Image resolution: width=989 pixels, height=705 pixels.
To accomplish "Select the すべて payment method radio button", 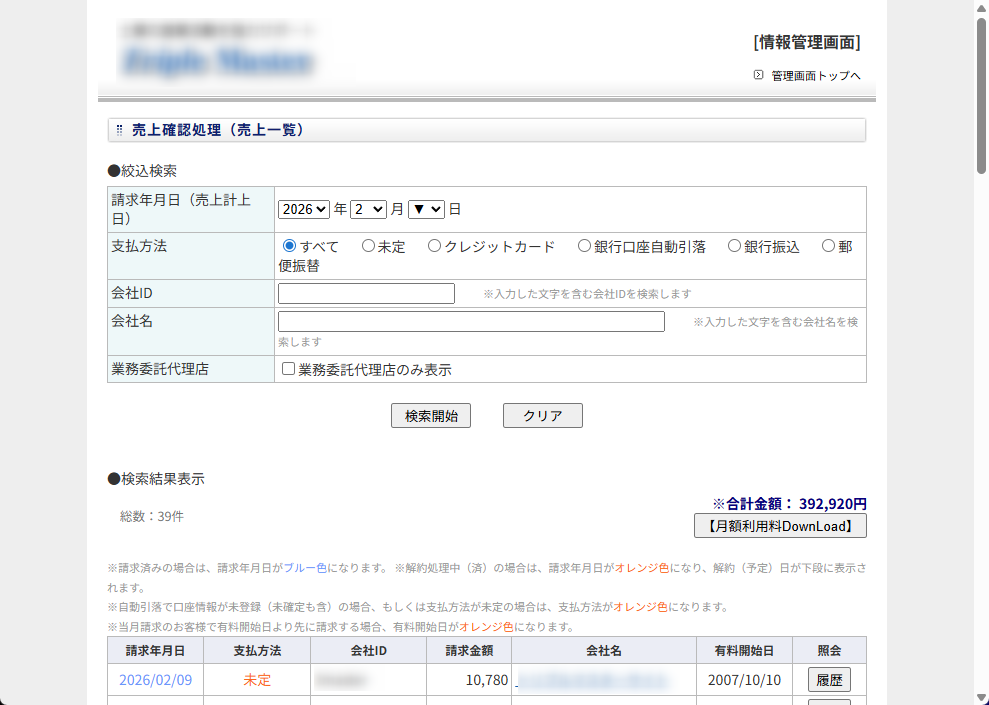I will pyautogui.click(x=288, y=245).
